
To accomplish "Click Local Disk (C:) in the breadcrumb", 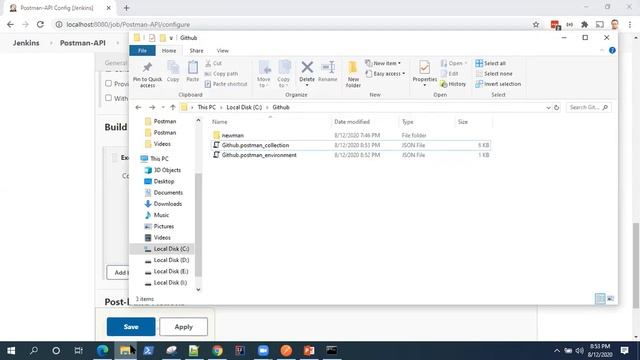I will 244,107.
